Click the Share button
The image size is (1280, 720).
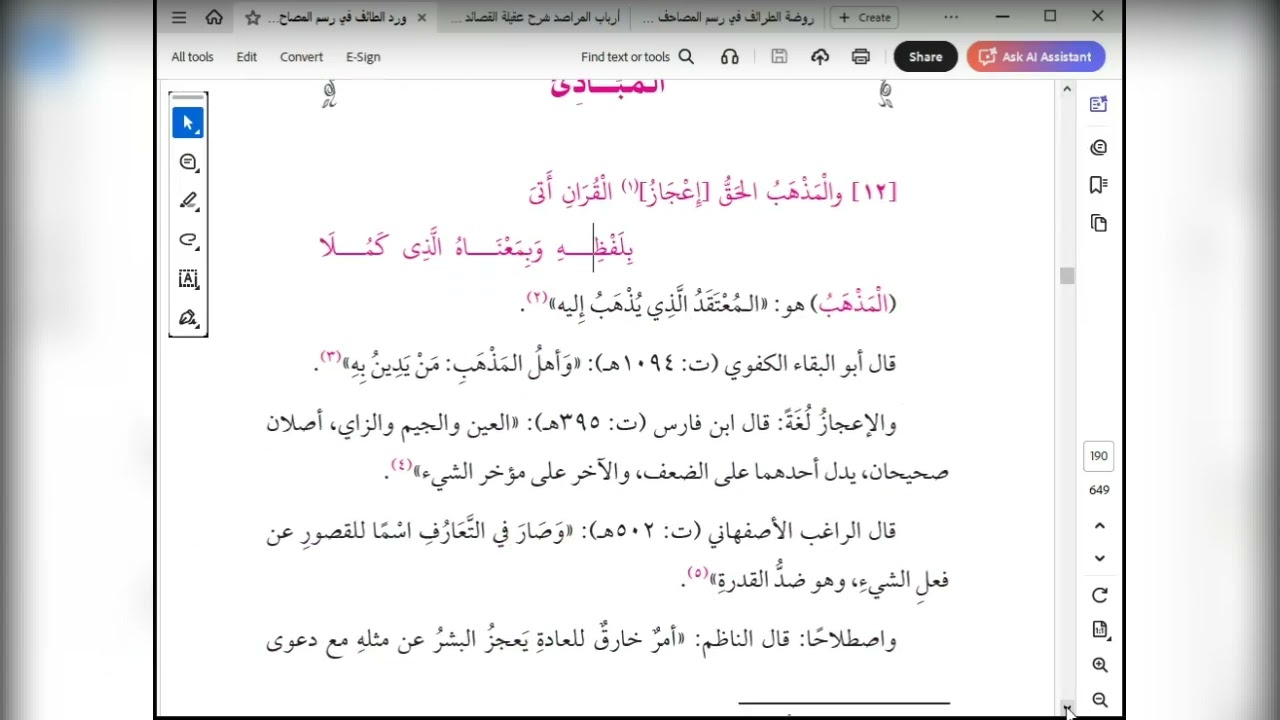(925, 57)
